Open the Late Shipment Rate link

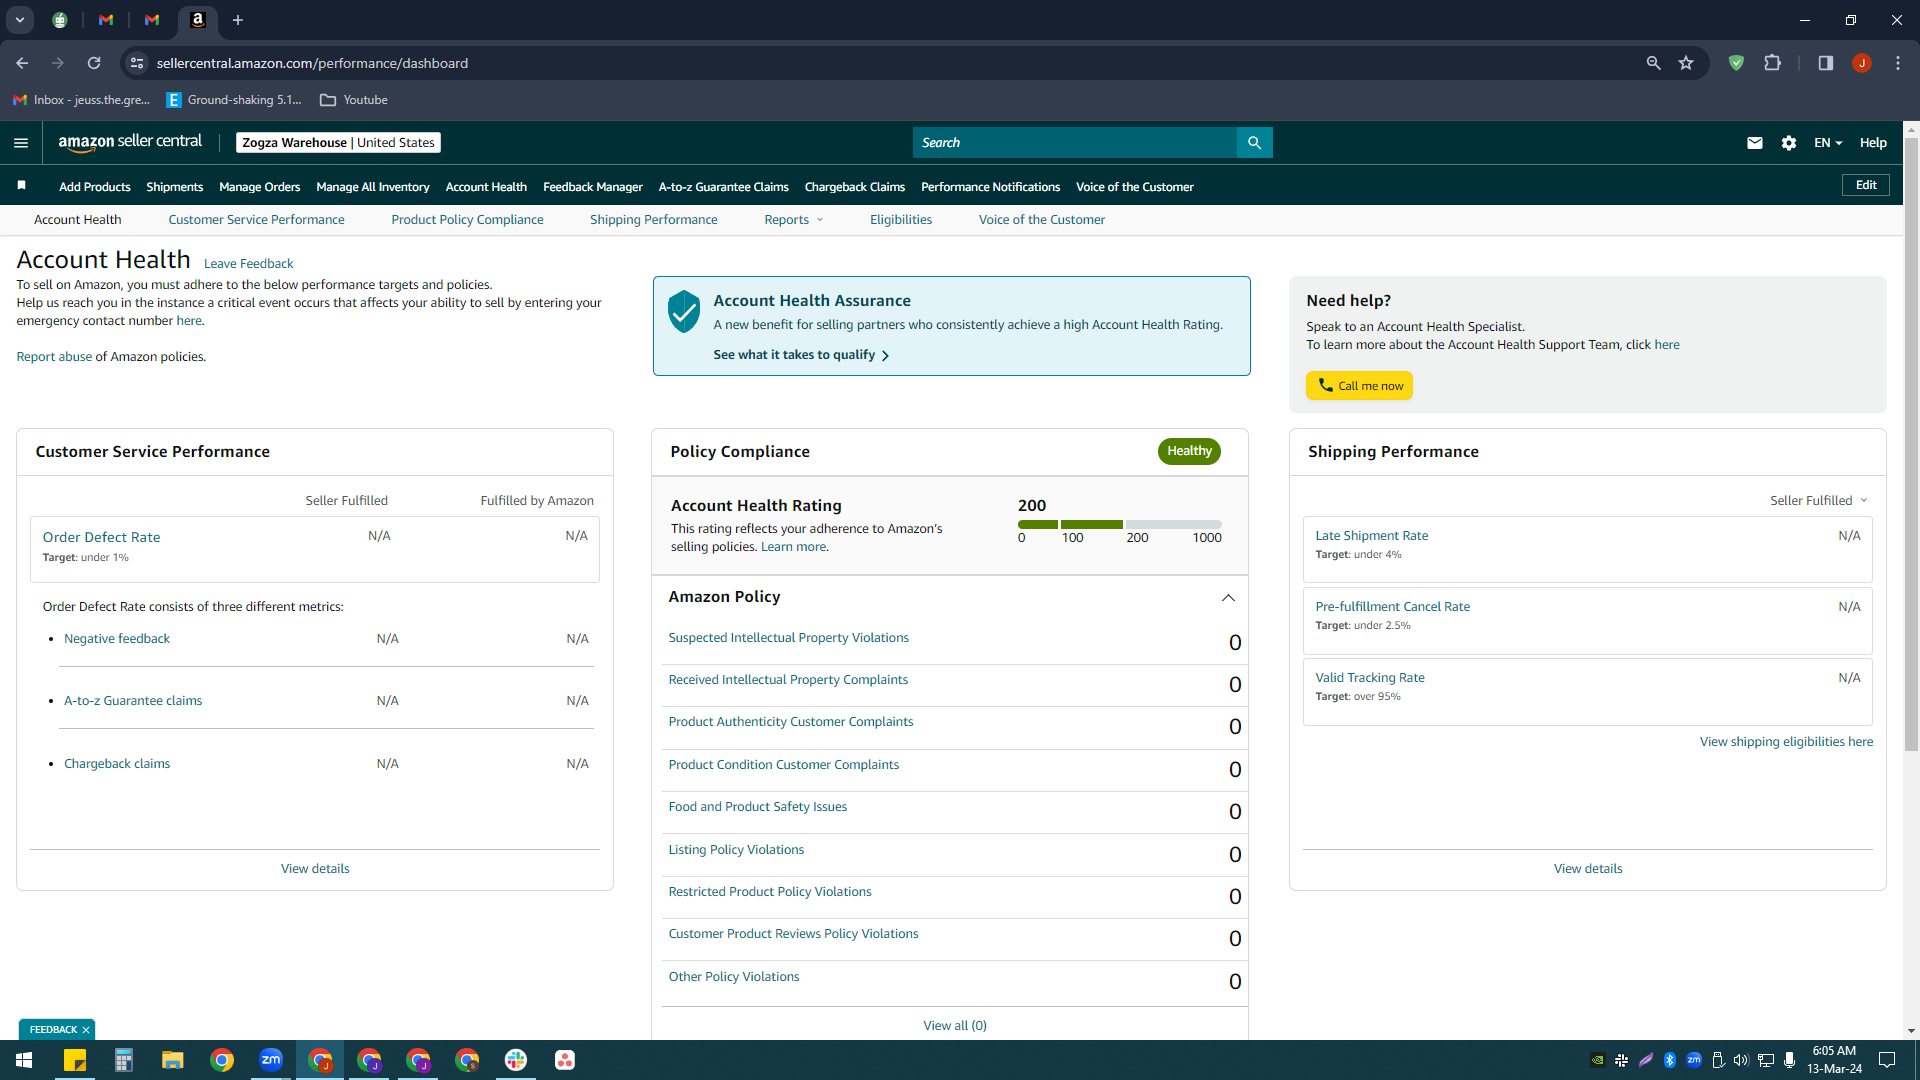(x=1371, y=536)
